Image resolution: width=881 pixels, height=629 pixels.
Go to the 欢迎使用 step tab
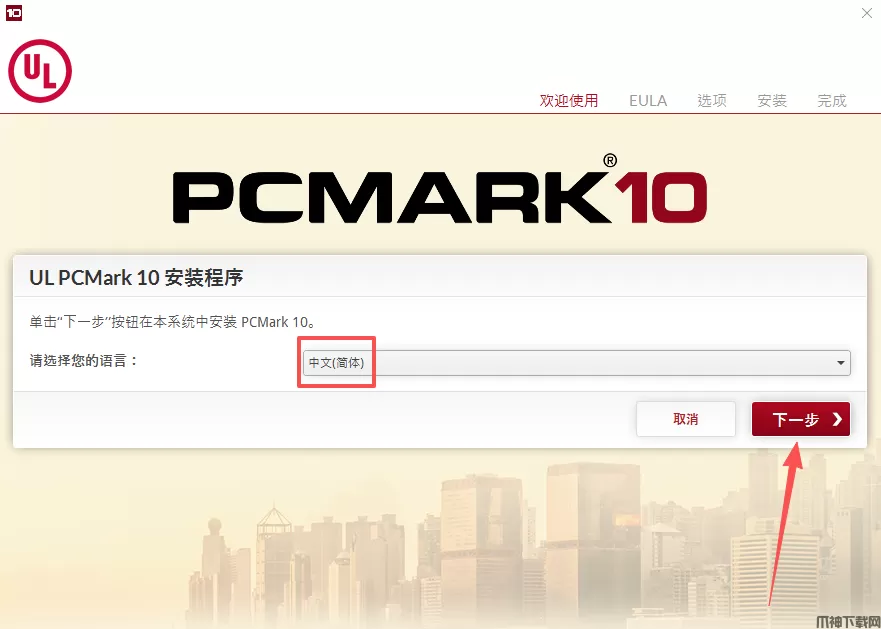(x=569, y=101)
